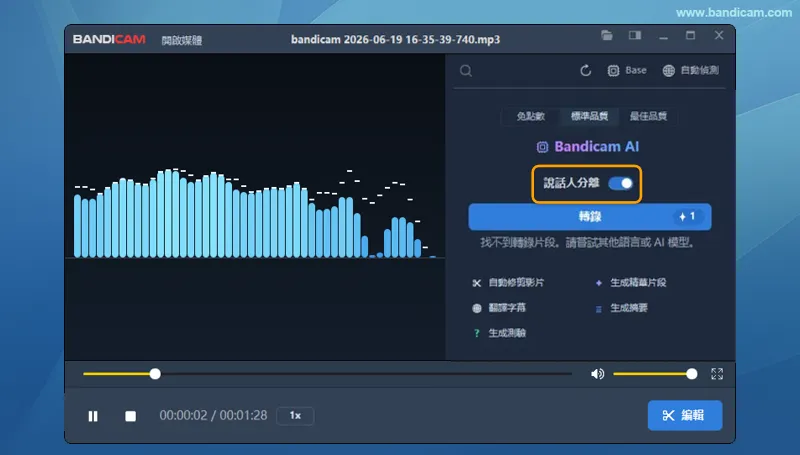Select the 標準品質 quality tab
The width and height of the screenshot is (800, 455).
point(589,116)
